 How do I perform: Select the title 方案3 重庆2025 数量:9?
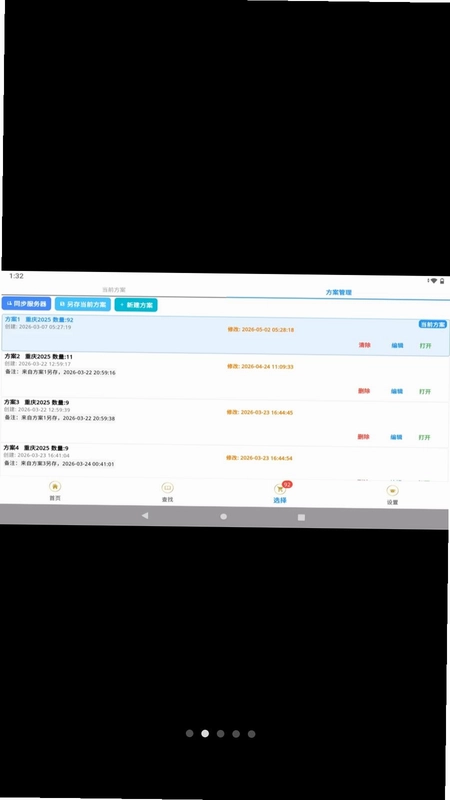point(37,403)
